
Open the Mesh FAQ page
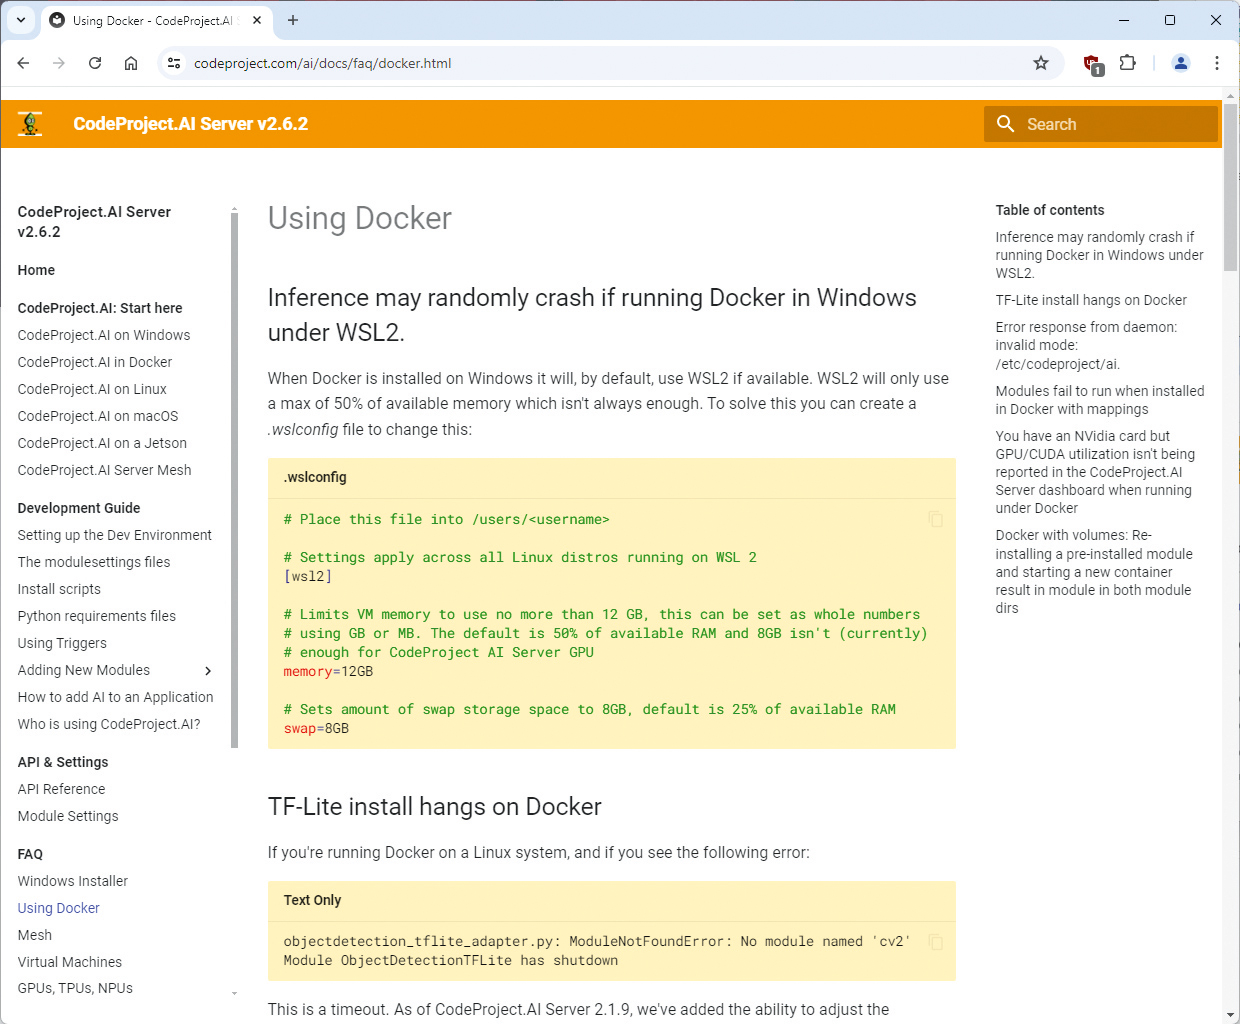(35, 935)
